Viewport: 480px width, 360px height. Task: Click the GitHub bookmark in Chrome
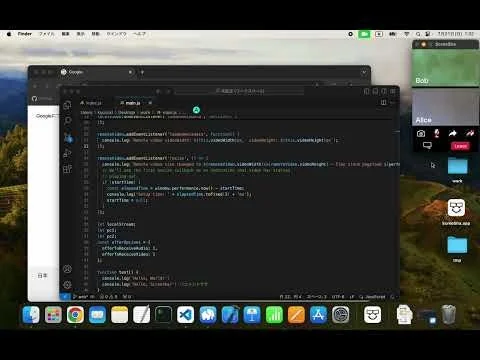coord(43,99)
